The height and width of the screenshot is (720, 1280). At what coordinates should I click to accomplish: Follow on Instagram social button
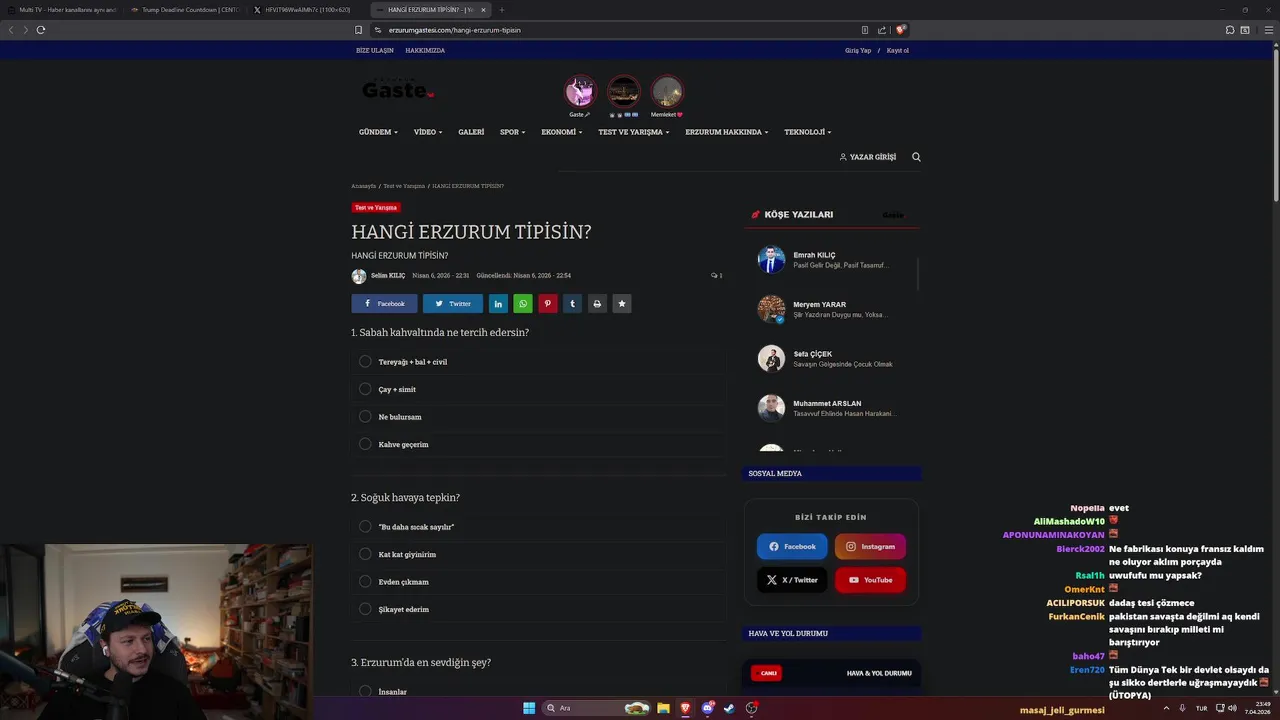(870, 547)
